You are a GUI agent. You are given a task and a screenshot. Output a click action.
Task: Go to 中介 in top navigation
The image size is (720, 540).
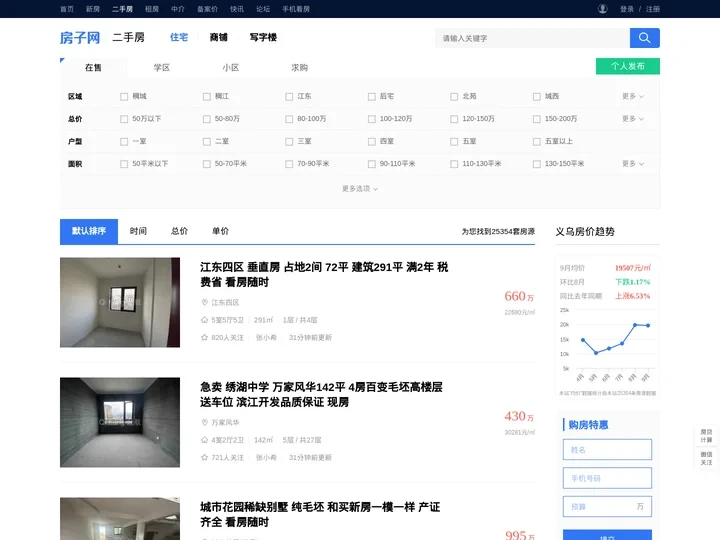pyautogui.click(x=178, y=9)
